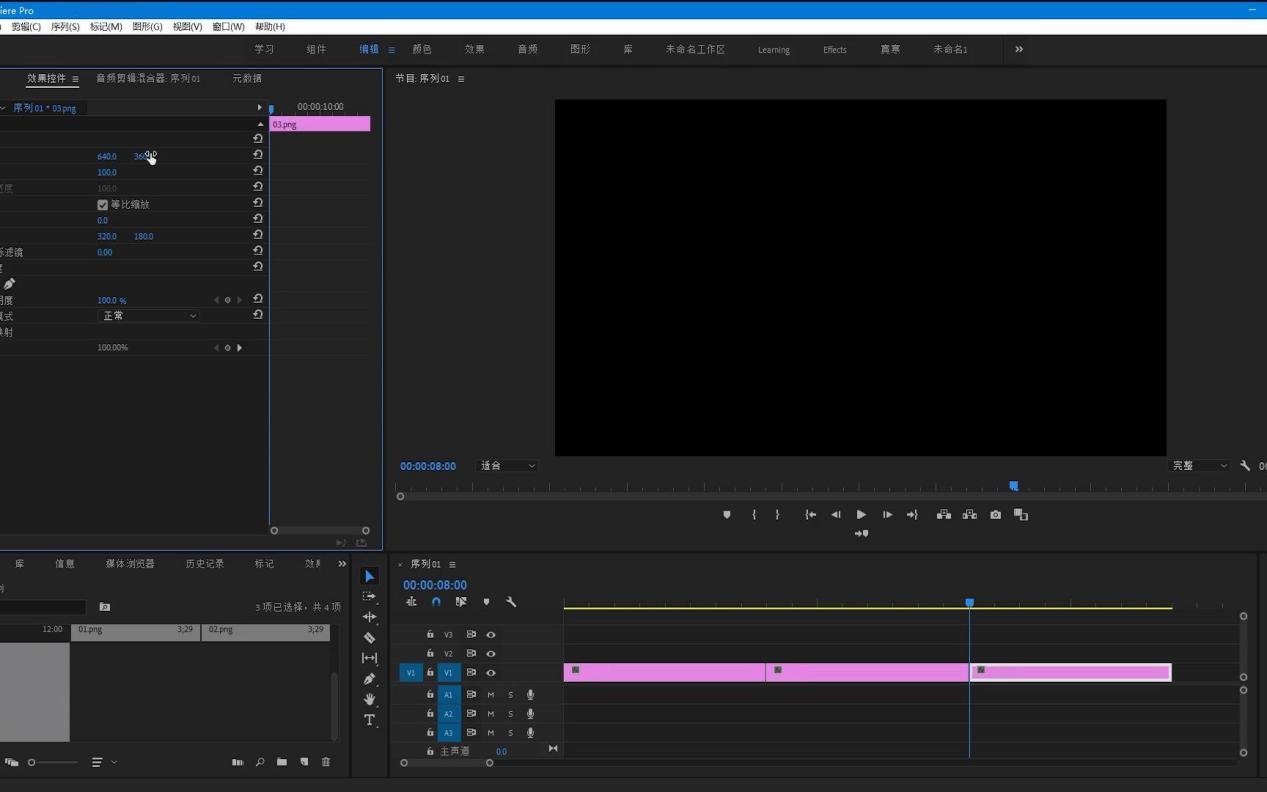Open the 历史记录 panel tab
This screenshot has width=1267, height=792.
205,564
